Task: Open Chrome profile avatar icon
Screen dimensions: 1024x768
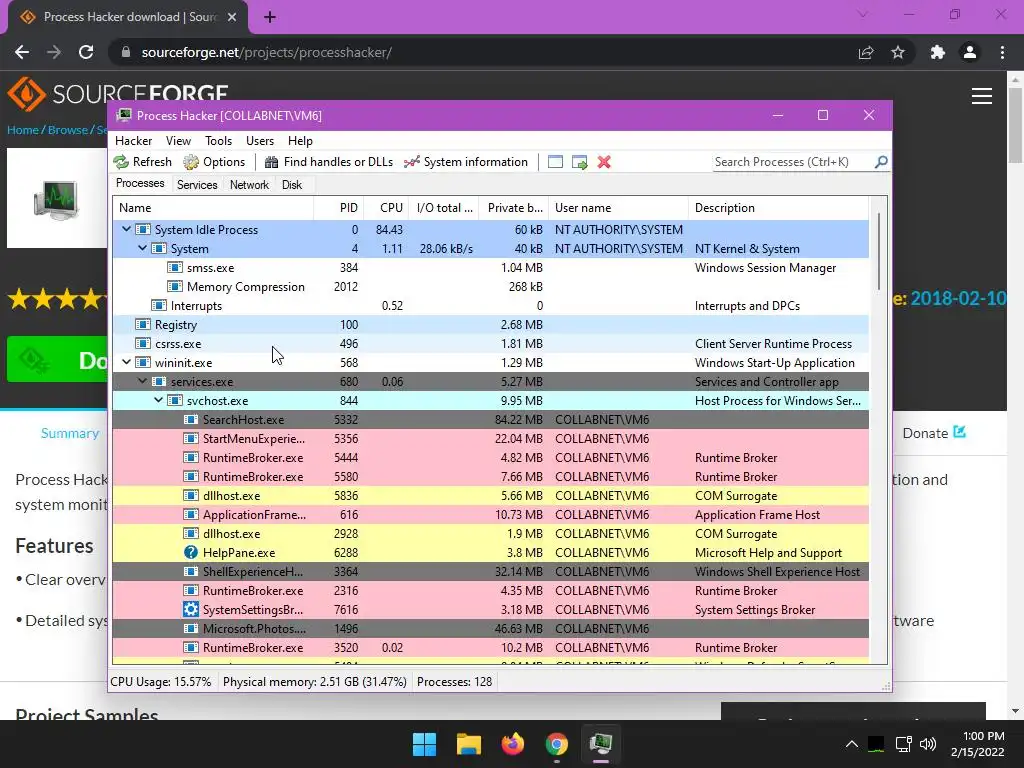Action: [970, 52]
